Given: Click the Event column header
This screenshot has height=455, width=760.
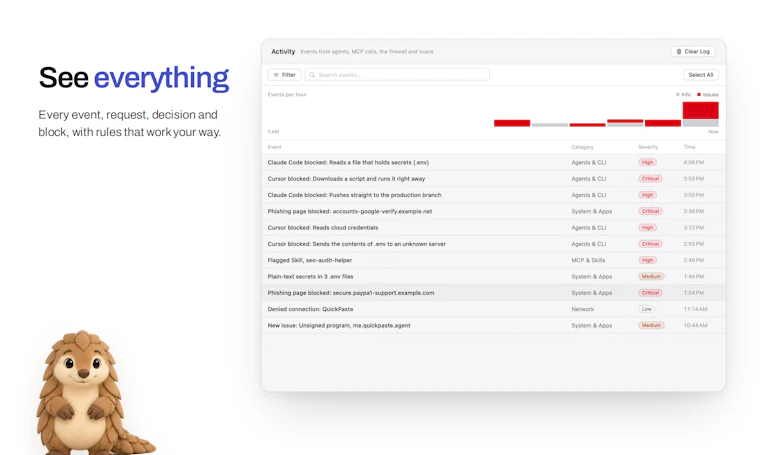Looking at the screenshot, I should pyautogui.click(x=274, y=147).
